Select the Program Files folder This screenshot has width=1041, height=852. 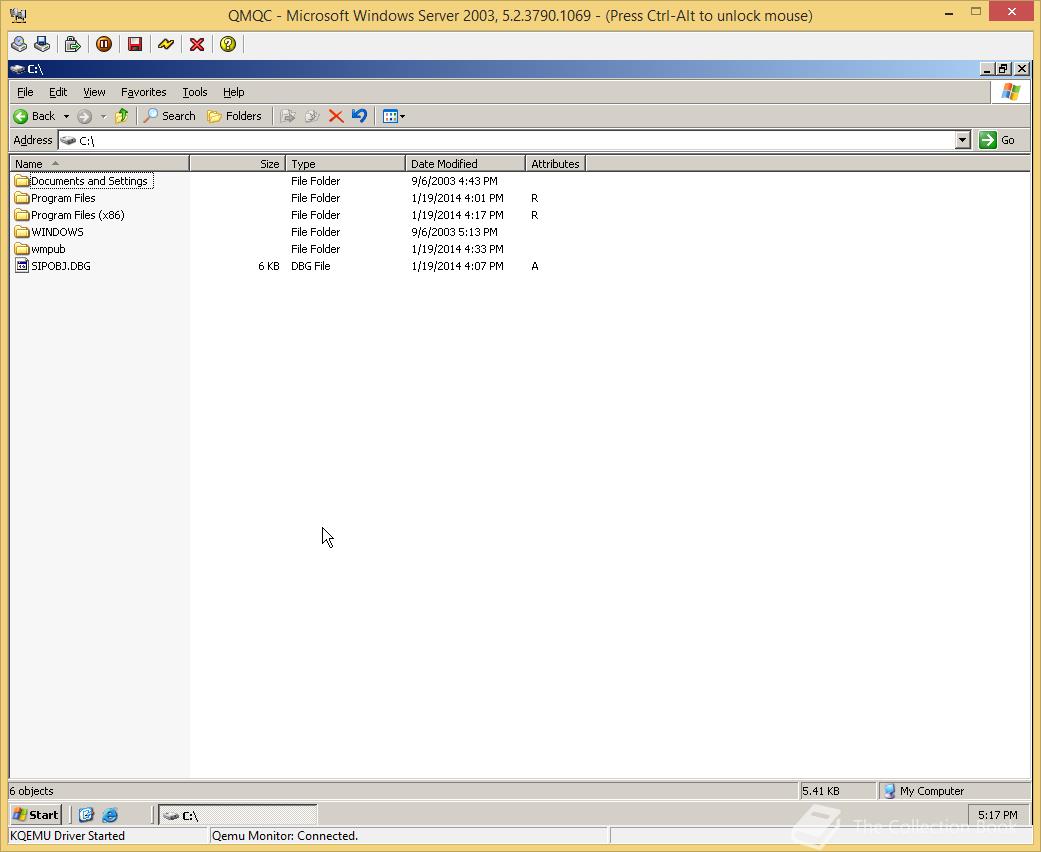[x=63, y=198]
